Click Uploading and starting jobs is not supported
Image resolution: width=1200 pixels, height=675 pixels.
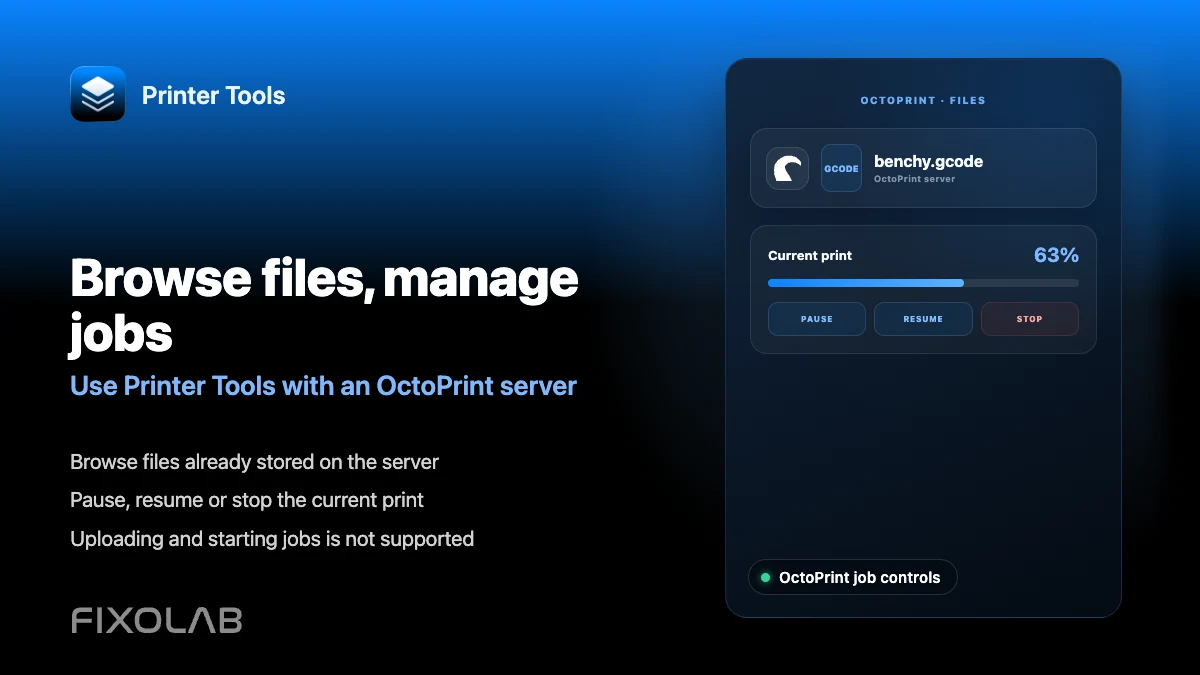click(272, 539)
